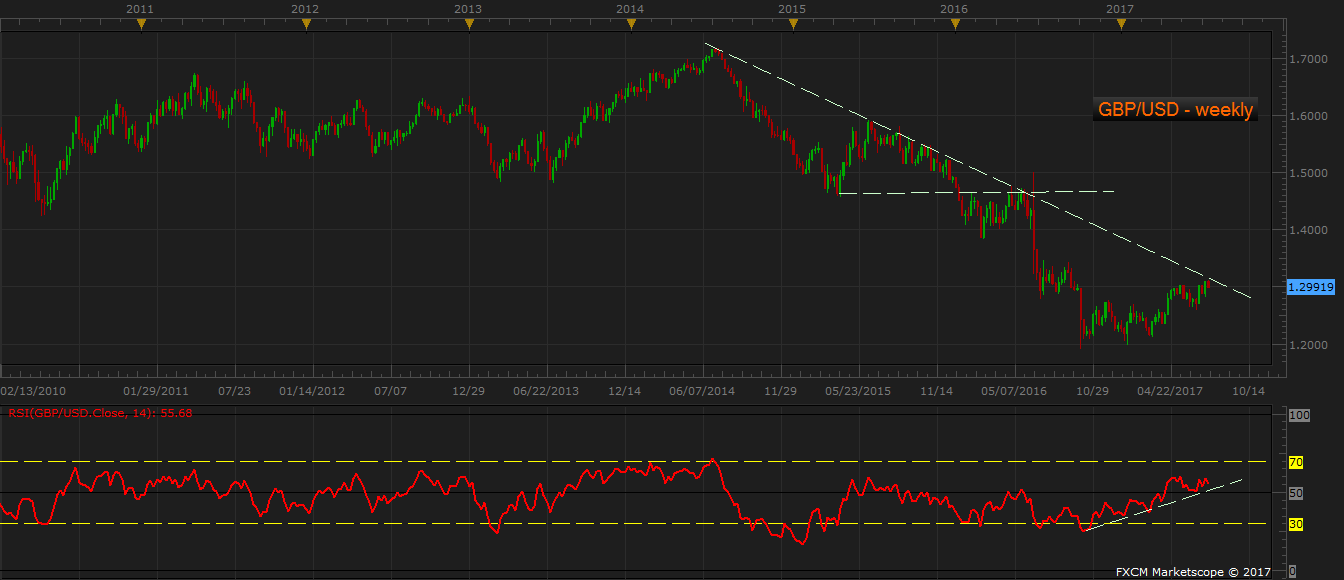Image resolution: width=1344 pixels, height=580 pixels.
Task: Select the RSI 70 overbought level label
Action: point(1295,462)
